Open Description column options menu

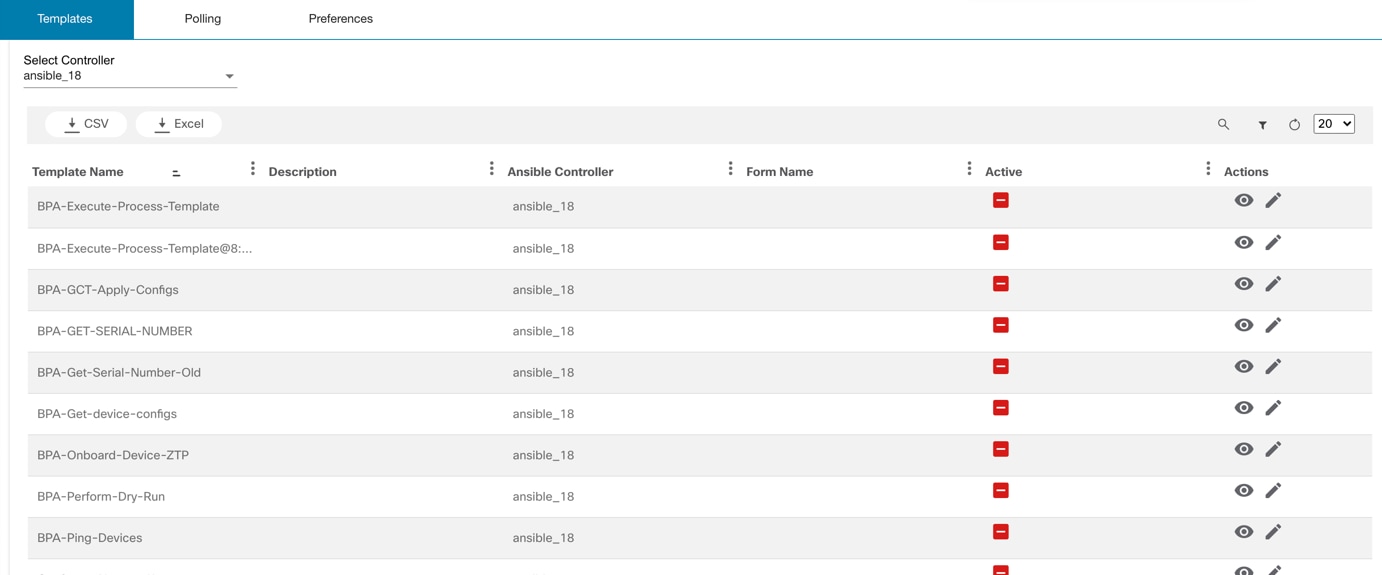coord(491,169)
